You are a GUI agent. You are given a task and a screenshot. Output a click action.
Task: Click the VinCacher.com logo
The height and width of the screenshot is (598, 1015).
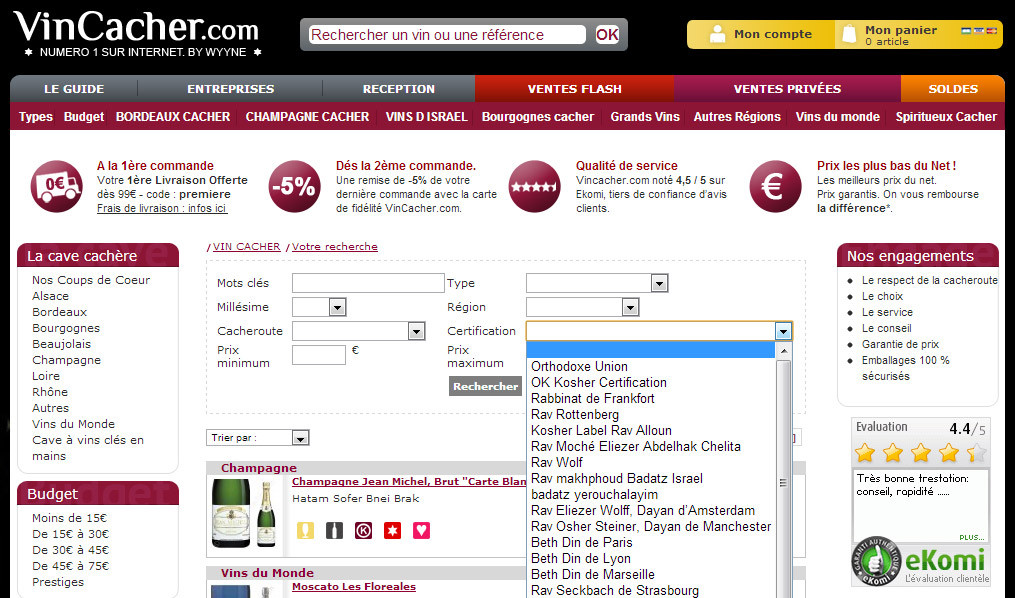point(137,34)
